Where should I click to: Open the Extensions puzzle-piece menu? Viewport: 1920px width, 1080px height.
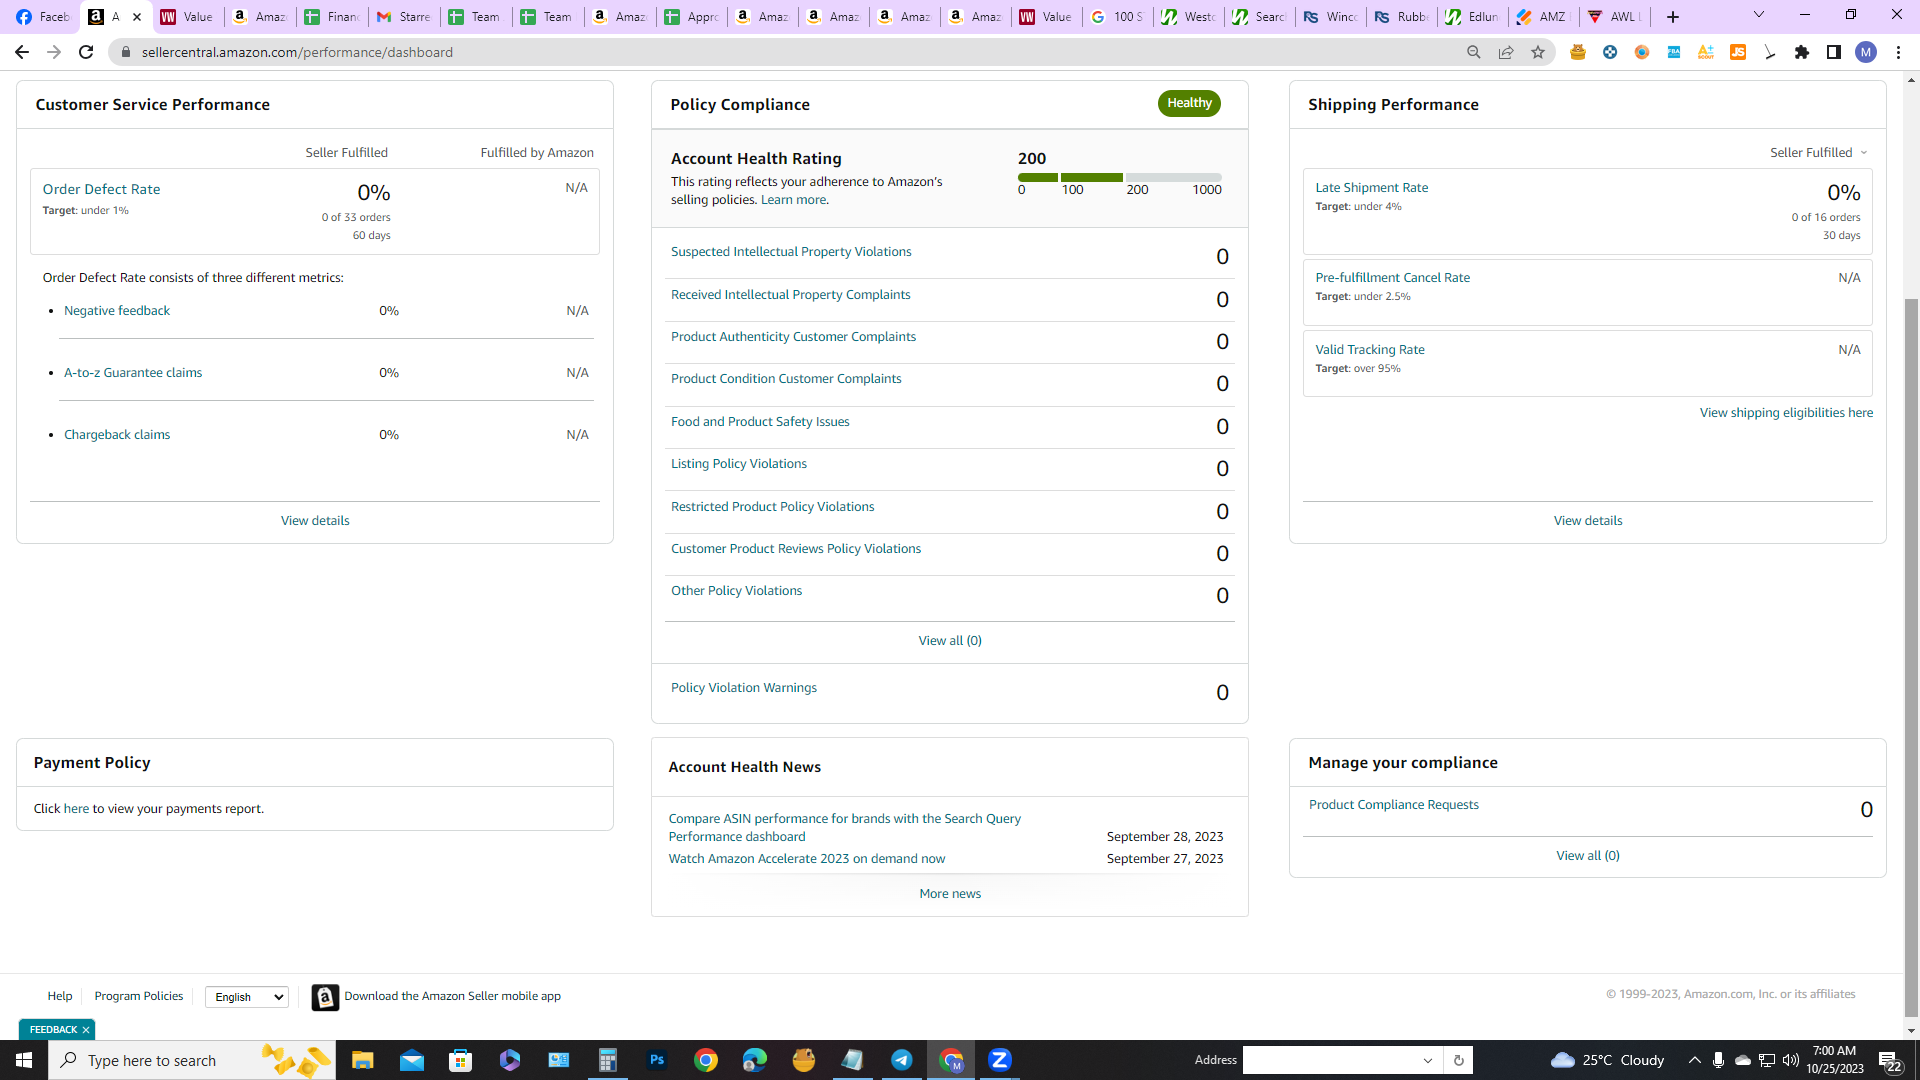[x=1802, y=52]
